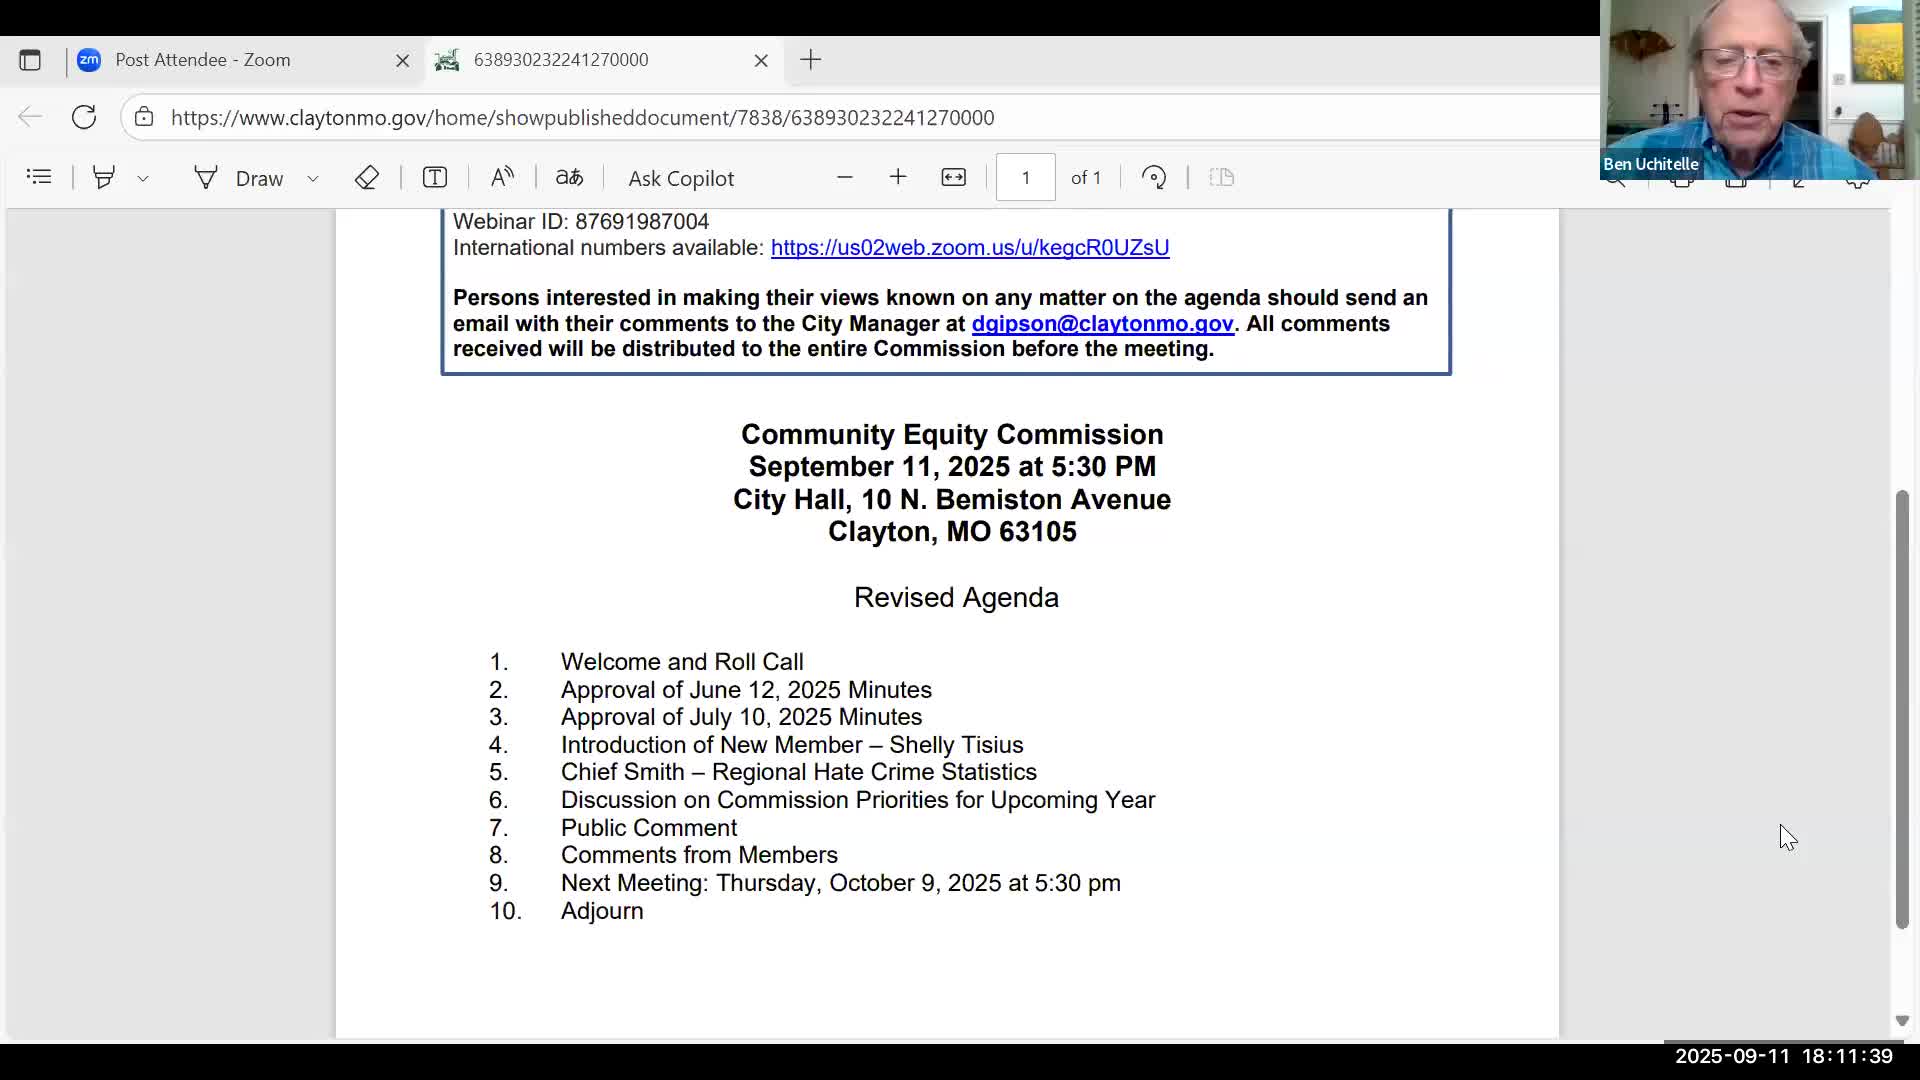The width and height of the screenshot is (1920, 1080).
Task: Open a new browser tab
Action: tap(811, 60)
